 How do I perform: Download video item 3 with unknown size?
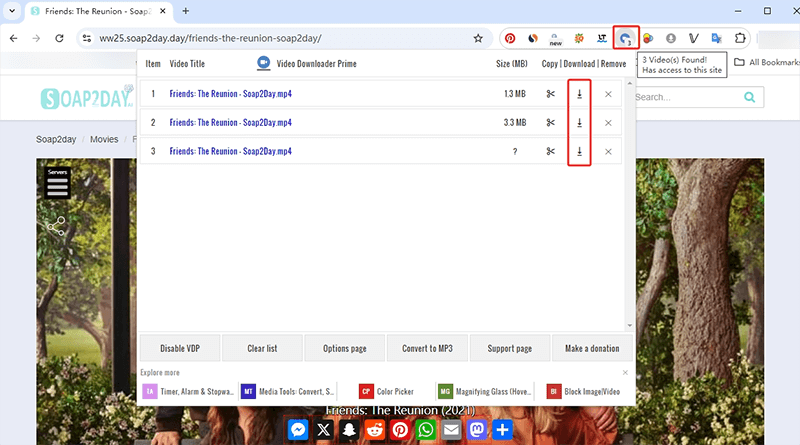point(579,151)
